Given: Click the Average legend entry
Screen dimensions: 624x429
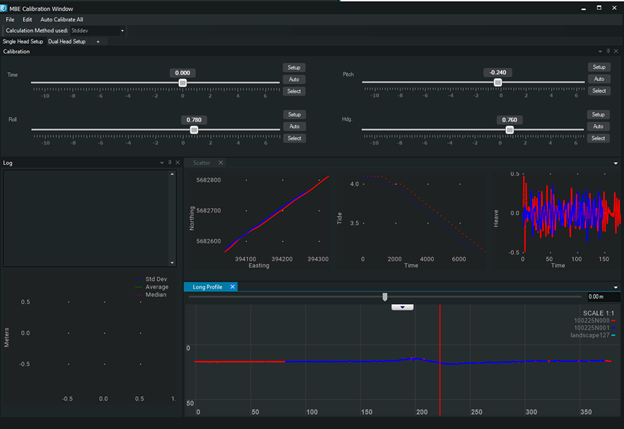Looking at the screenshot, I should pyautogui.click(x=152, y=287).
